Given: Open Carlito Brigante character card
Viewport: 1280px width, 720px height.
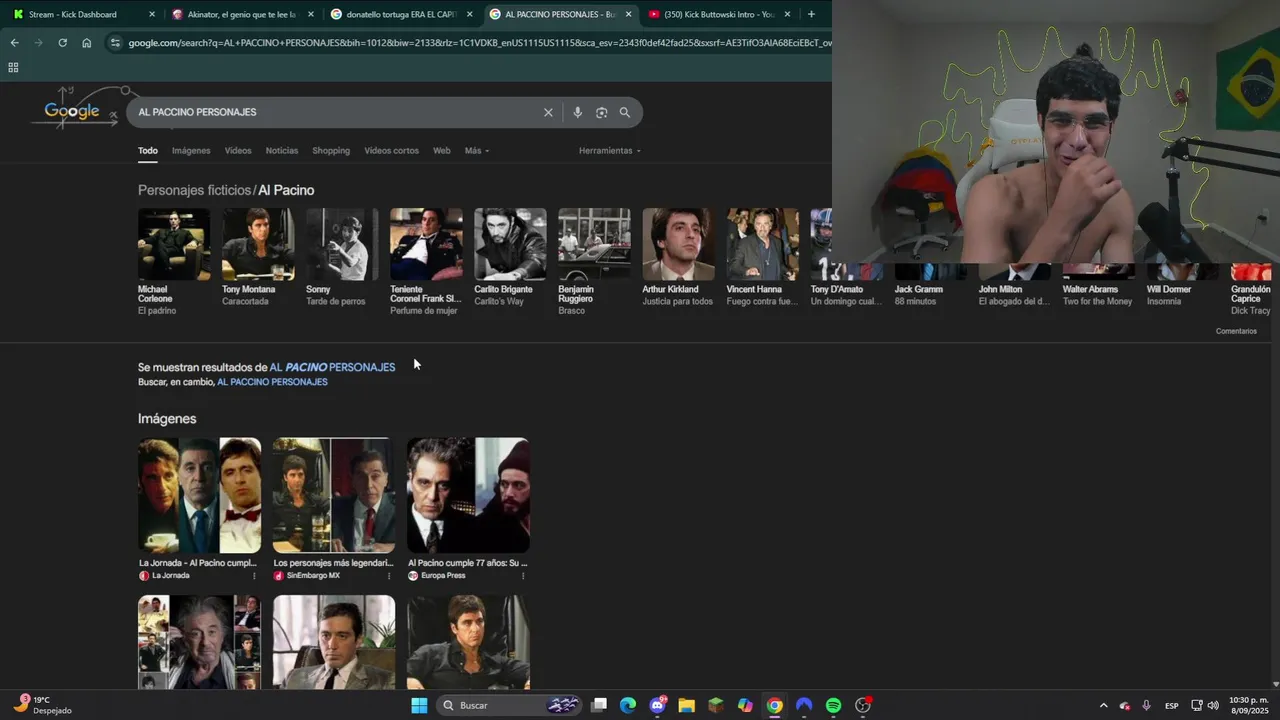Looking at the screenshot, I should pyautogui.click(x=510, y=257).
